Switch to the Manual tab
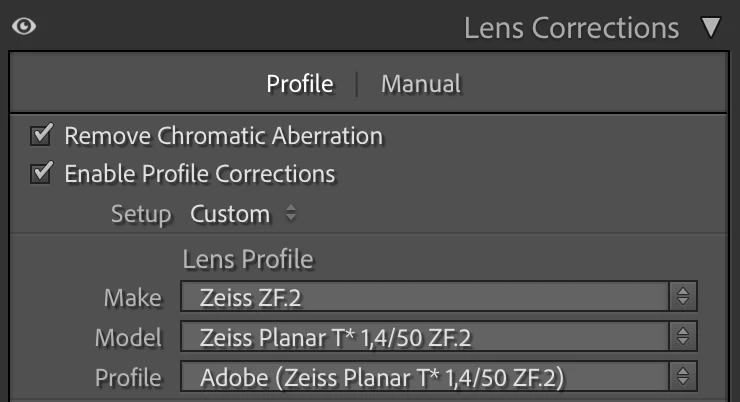Viewport: 740px width, 402px height. [420, 84]
